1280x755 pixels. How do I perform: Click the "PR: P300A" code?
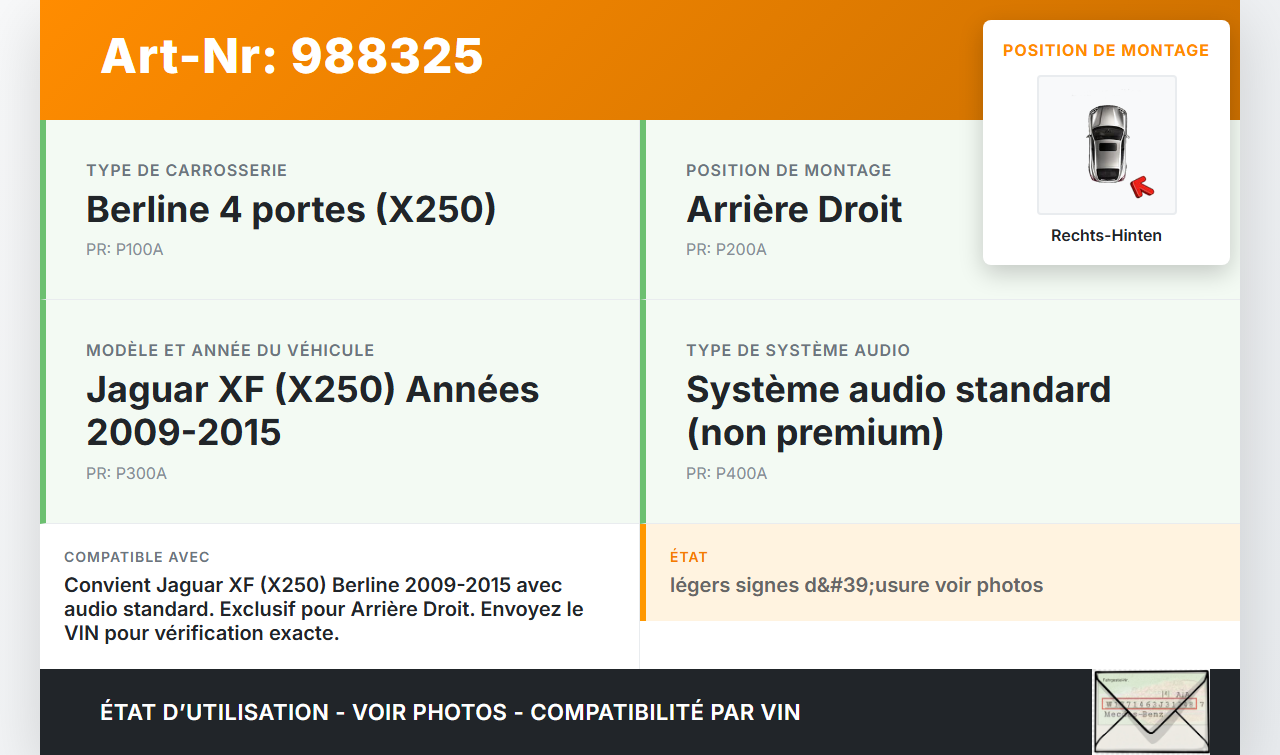coord(126,474)
